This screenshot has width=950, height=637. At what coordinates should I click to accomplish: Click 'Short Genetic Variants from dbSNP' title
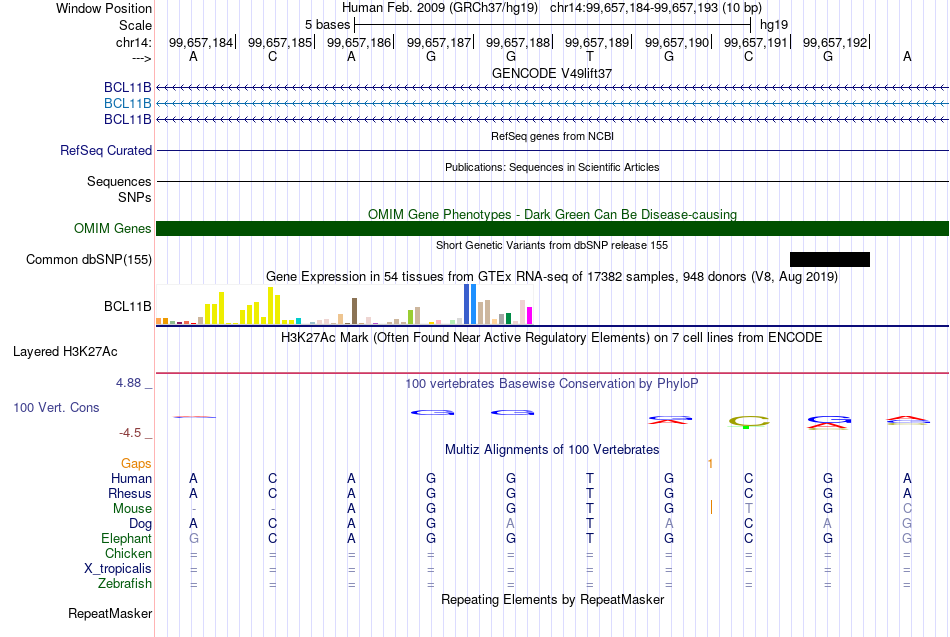552,245
